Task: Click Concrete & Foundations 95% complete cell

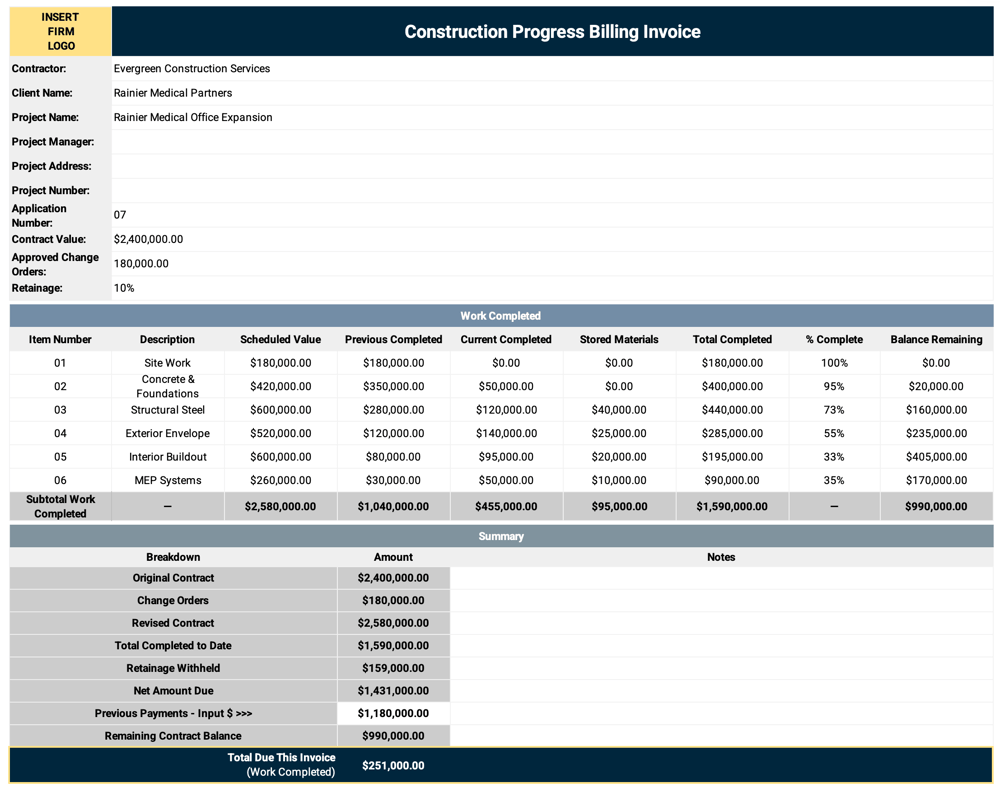Action: point(834,386)
